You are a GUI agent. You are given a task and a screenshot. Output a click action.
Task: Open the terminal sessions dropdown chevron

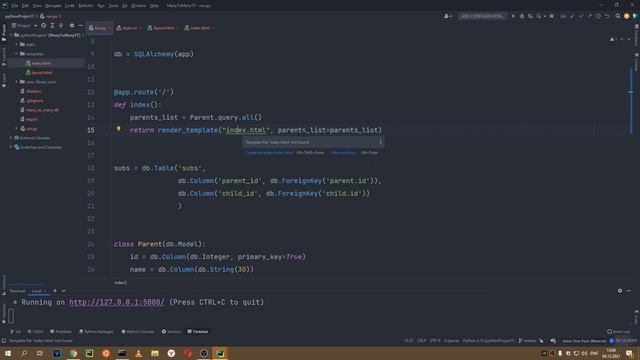(63, 291)
